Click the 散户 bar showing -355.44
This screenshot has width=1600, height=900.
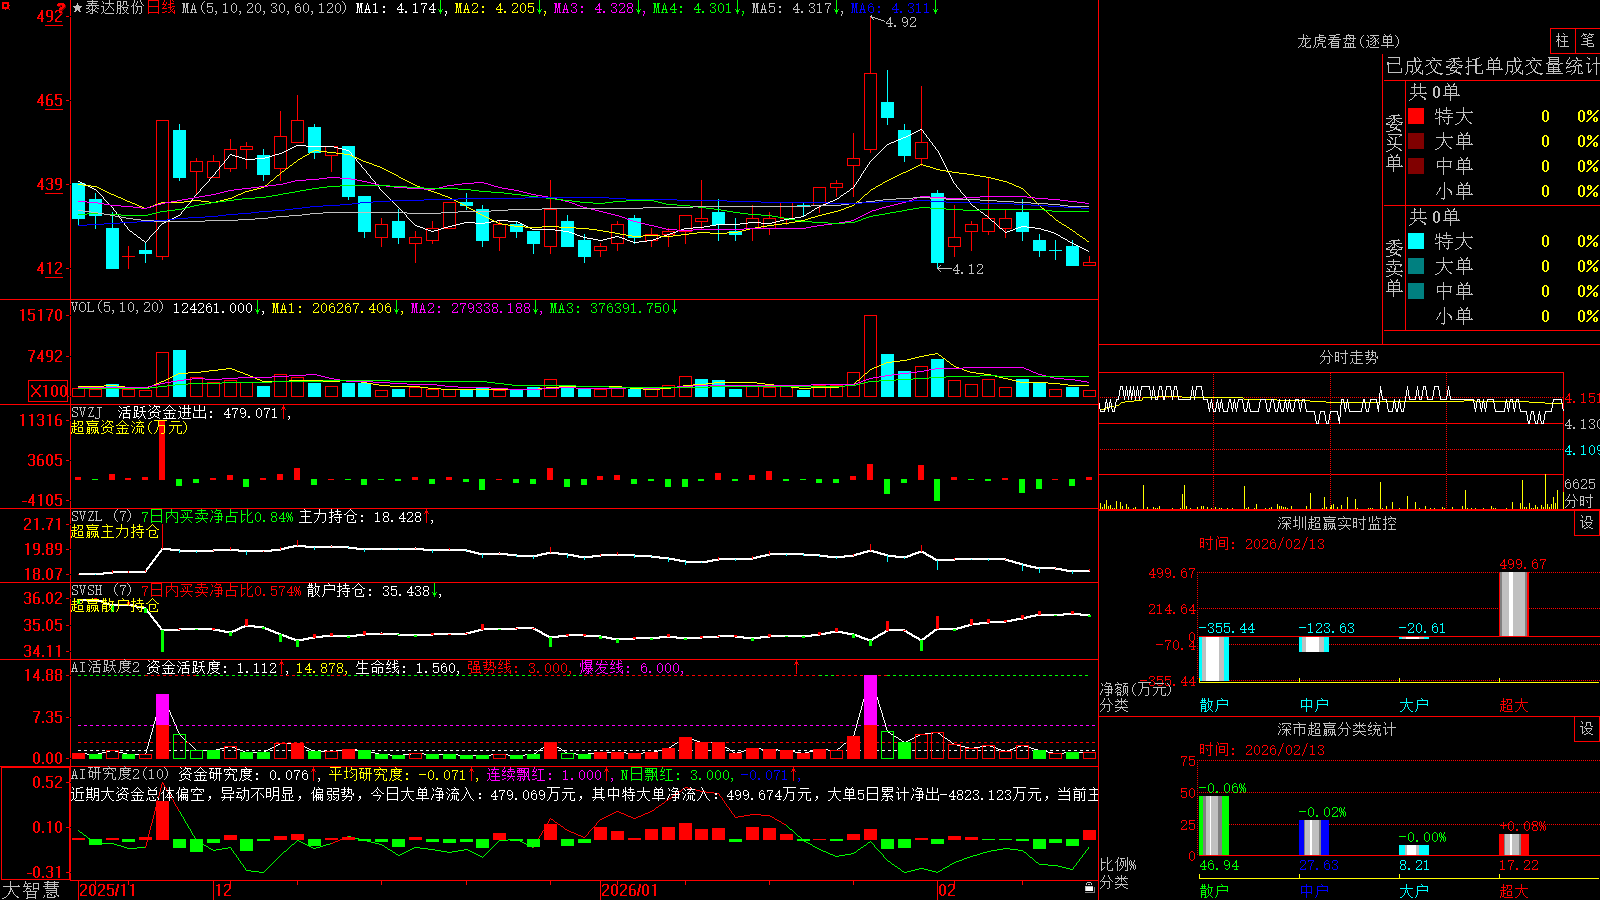click(1214, 659)
